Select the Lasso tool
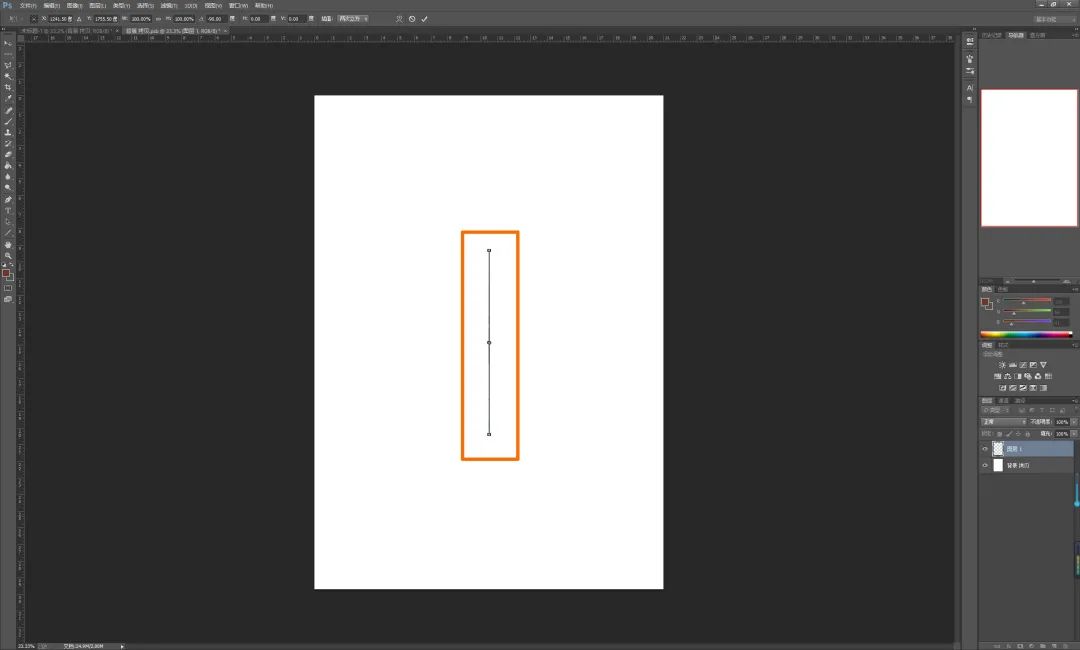 [x=8, y=65]
